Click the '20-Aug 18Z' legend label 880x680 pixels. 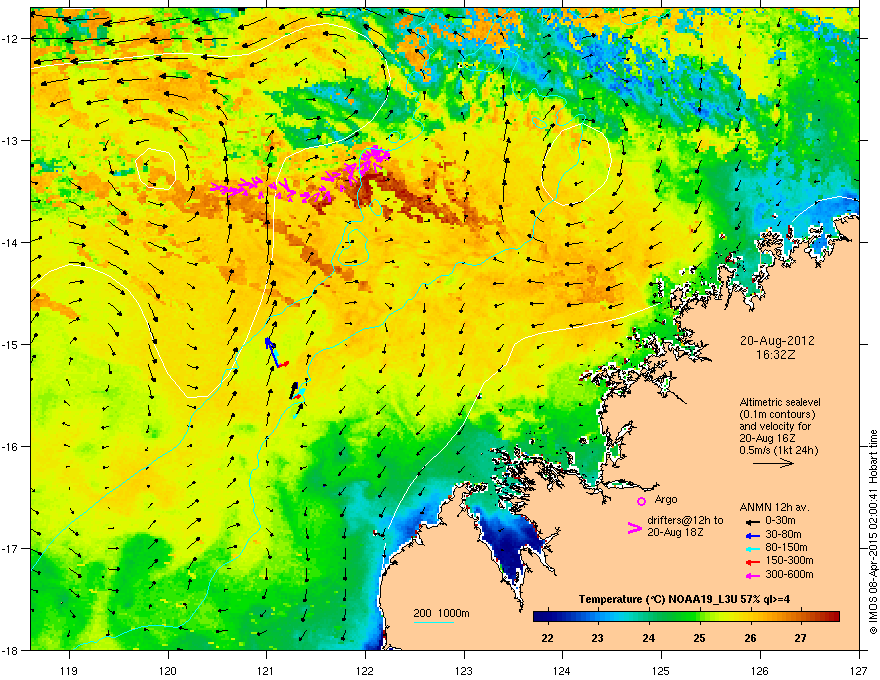point(675,532)
